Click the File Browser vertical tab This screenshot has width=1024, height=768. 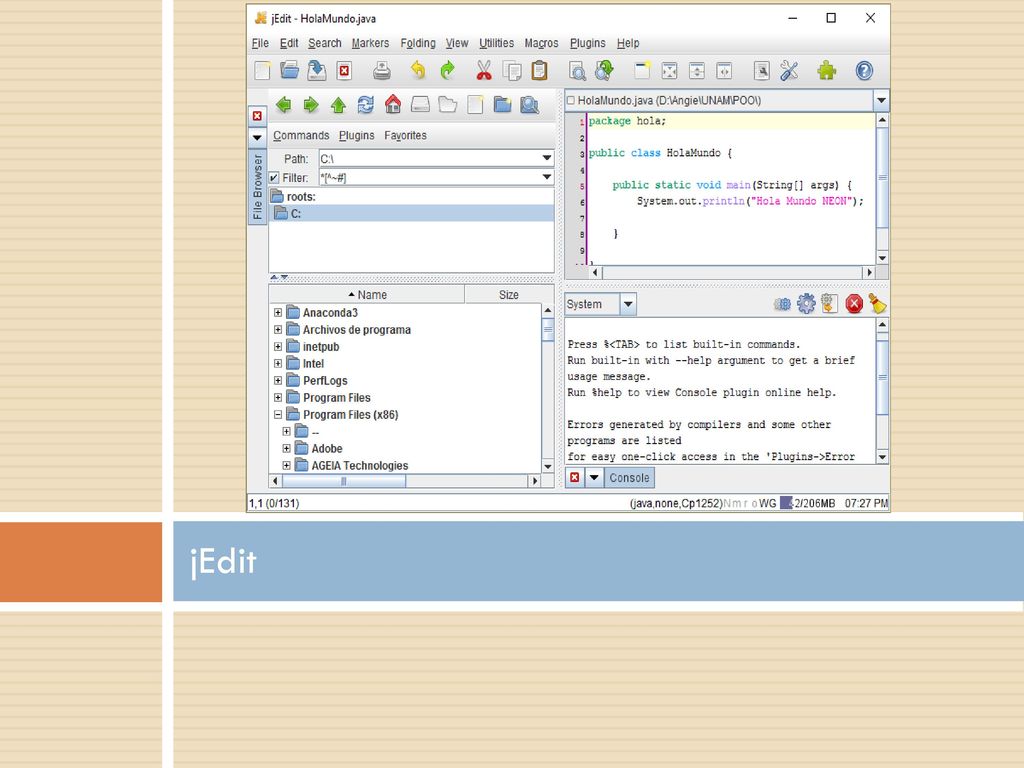[257, 187]
